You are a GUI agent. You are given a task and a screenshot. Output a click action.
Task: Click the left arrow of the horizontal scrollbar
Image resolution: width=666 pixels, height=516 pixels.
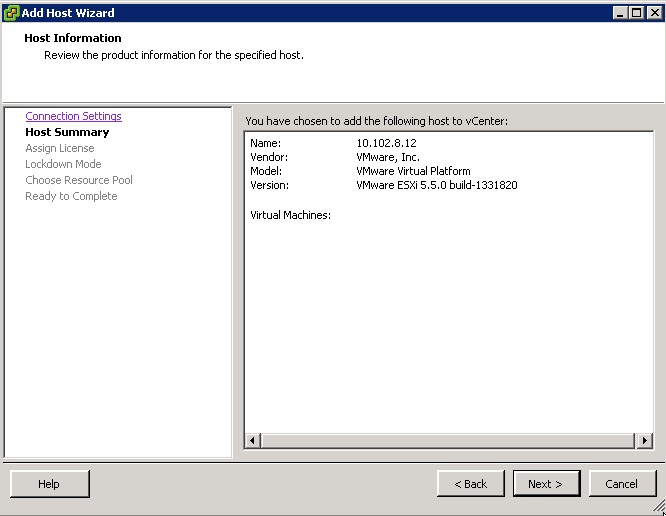252,440
